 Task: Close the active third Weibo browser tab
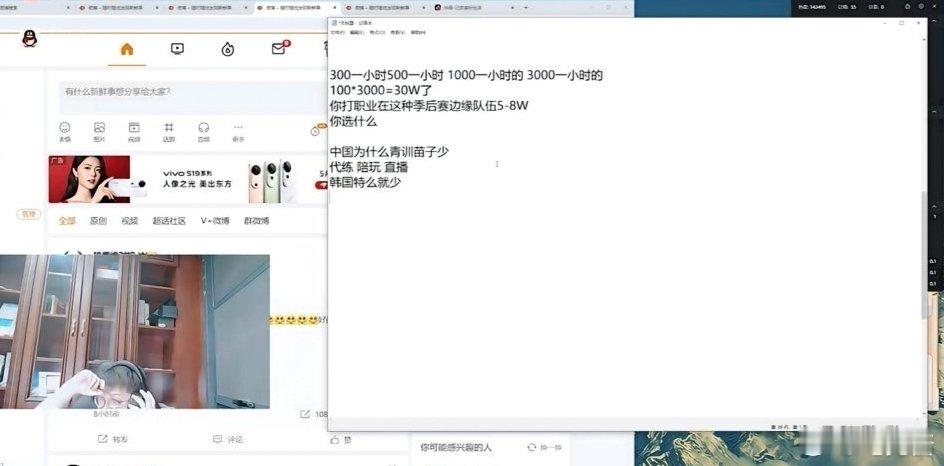[335, 8]
